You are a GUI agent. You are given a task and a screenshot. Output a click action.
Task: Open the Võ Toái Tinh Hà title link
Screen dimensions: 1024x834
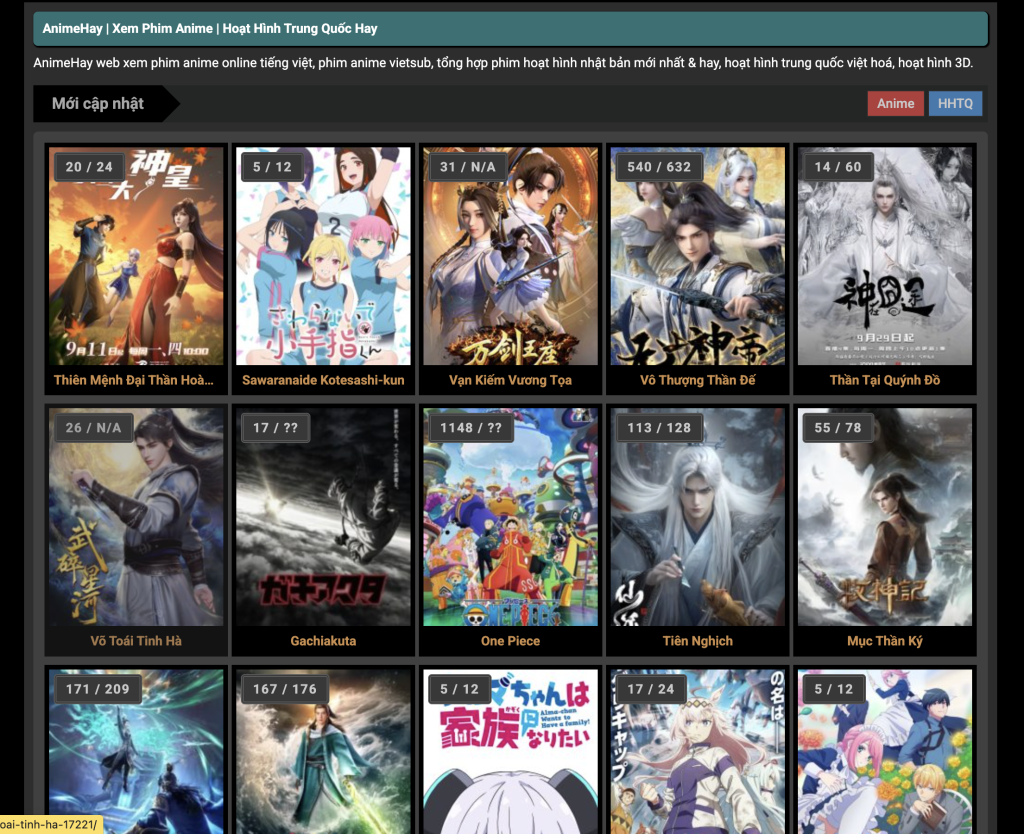pos(136,641)
